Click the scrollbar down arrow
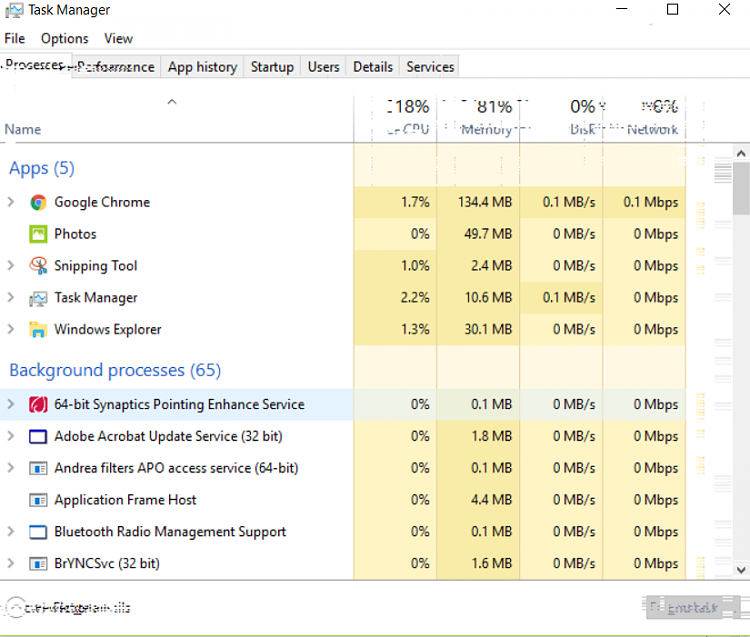This screenshot has height=637, width=750. coord(741,570)
